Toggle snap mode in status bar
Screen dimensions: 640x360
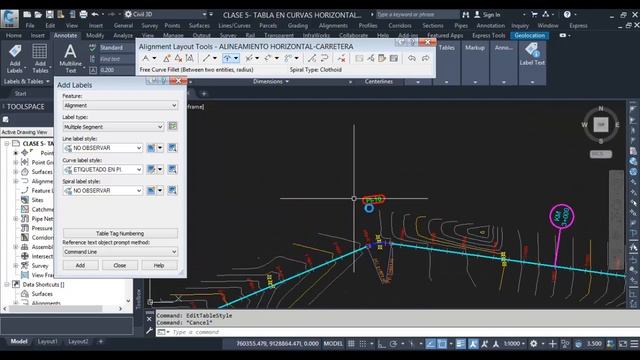coord(362,344)
